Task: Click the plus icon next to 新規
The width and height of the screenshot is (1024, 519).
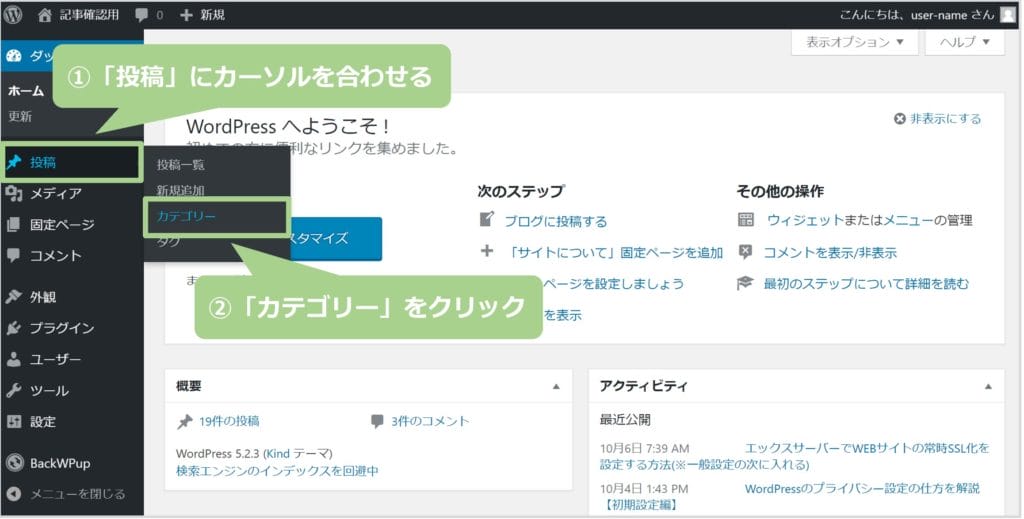Action: tap(186, 15)
